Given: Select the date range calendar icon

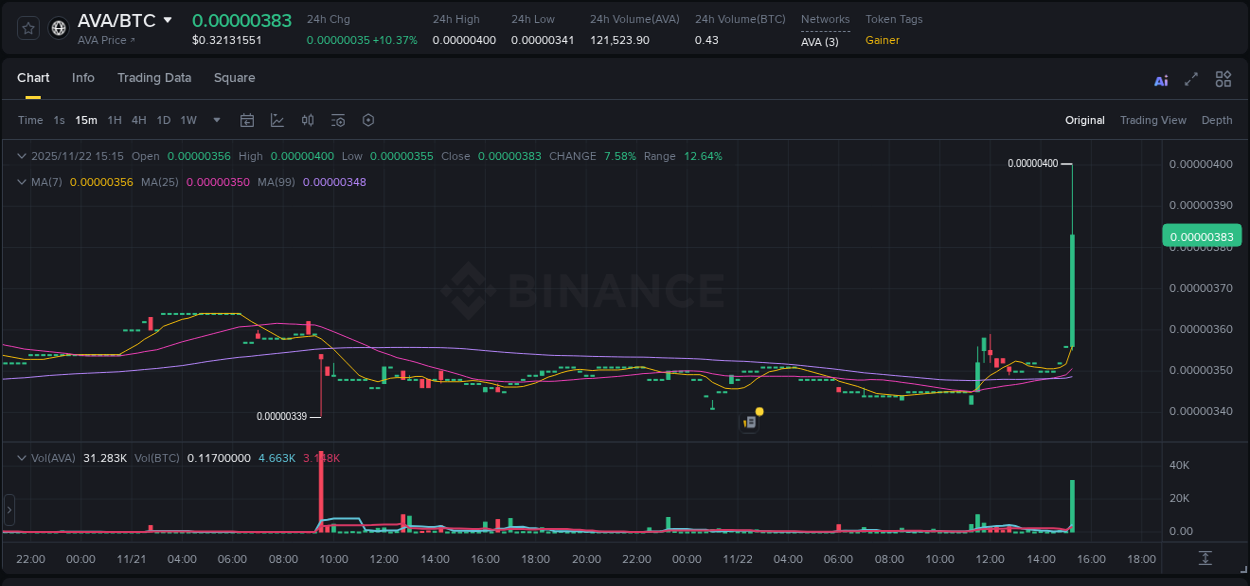Looking at the screenshot, I should point(247,119).
